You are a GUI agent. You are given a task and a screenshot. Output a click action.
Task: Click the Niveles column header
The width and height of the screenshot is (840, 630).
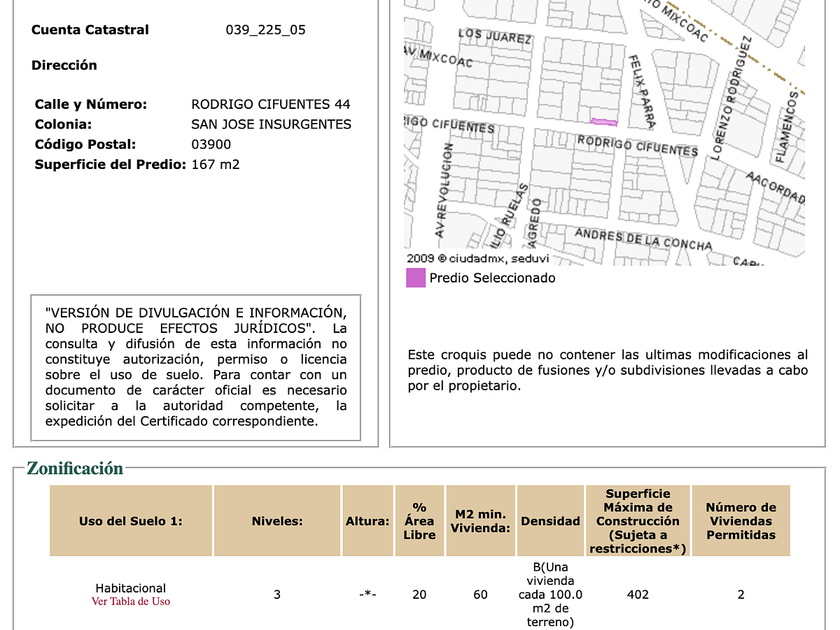[277, 521]
